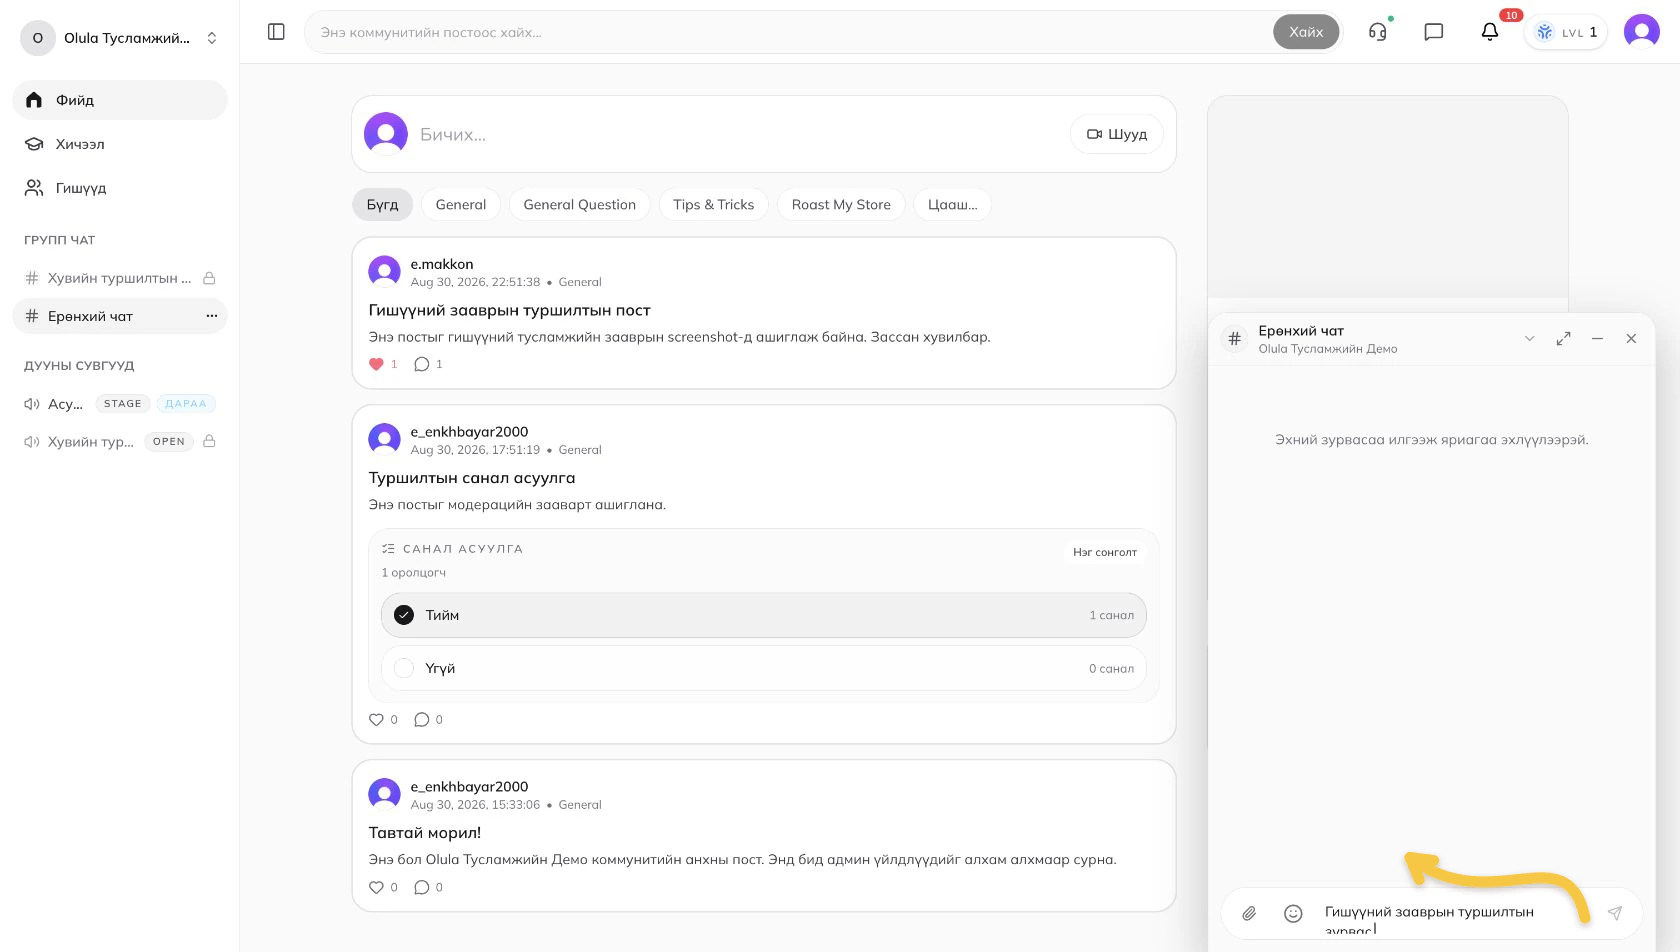
Task: Click the Хайх search button
Action: [x=1306, y=32]
